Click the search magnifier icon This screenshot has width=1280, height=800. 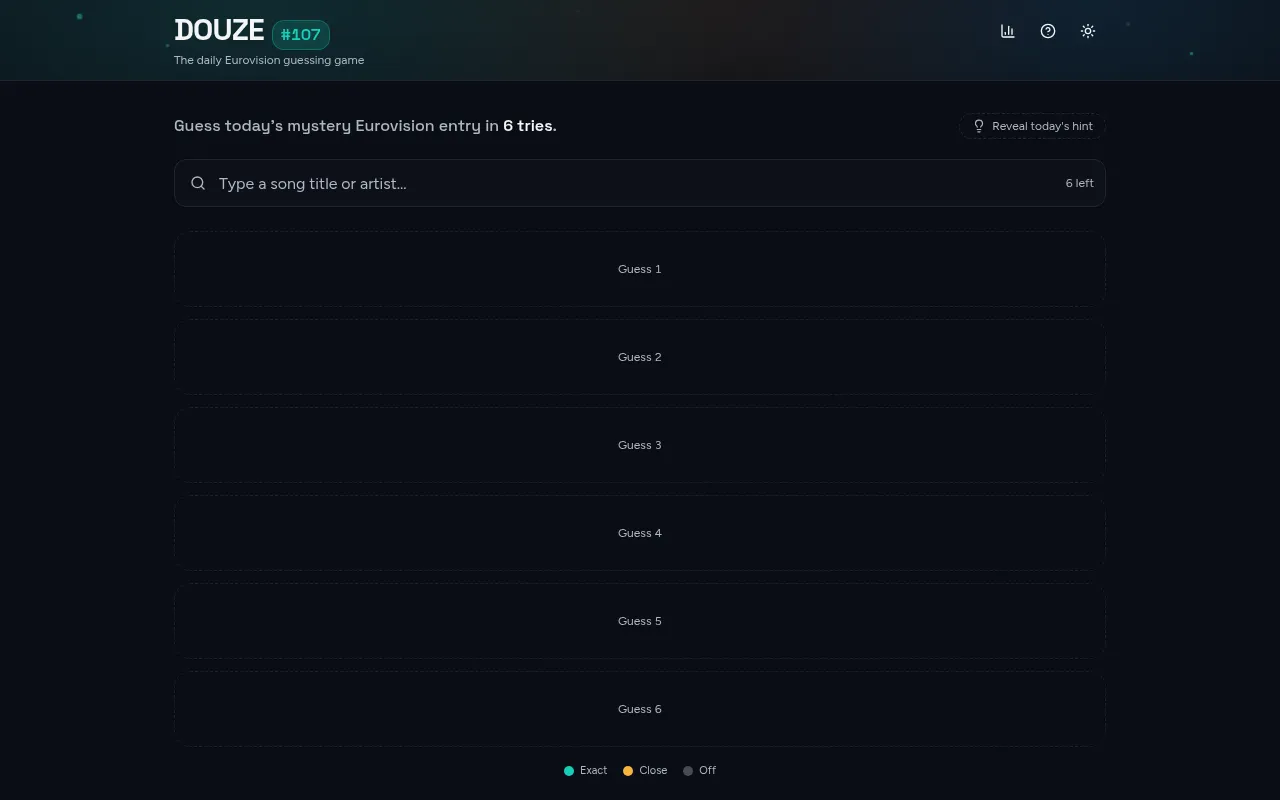pos(198,183)
